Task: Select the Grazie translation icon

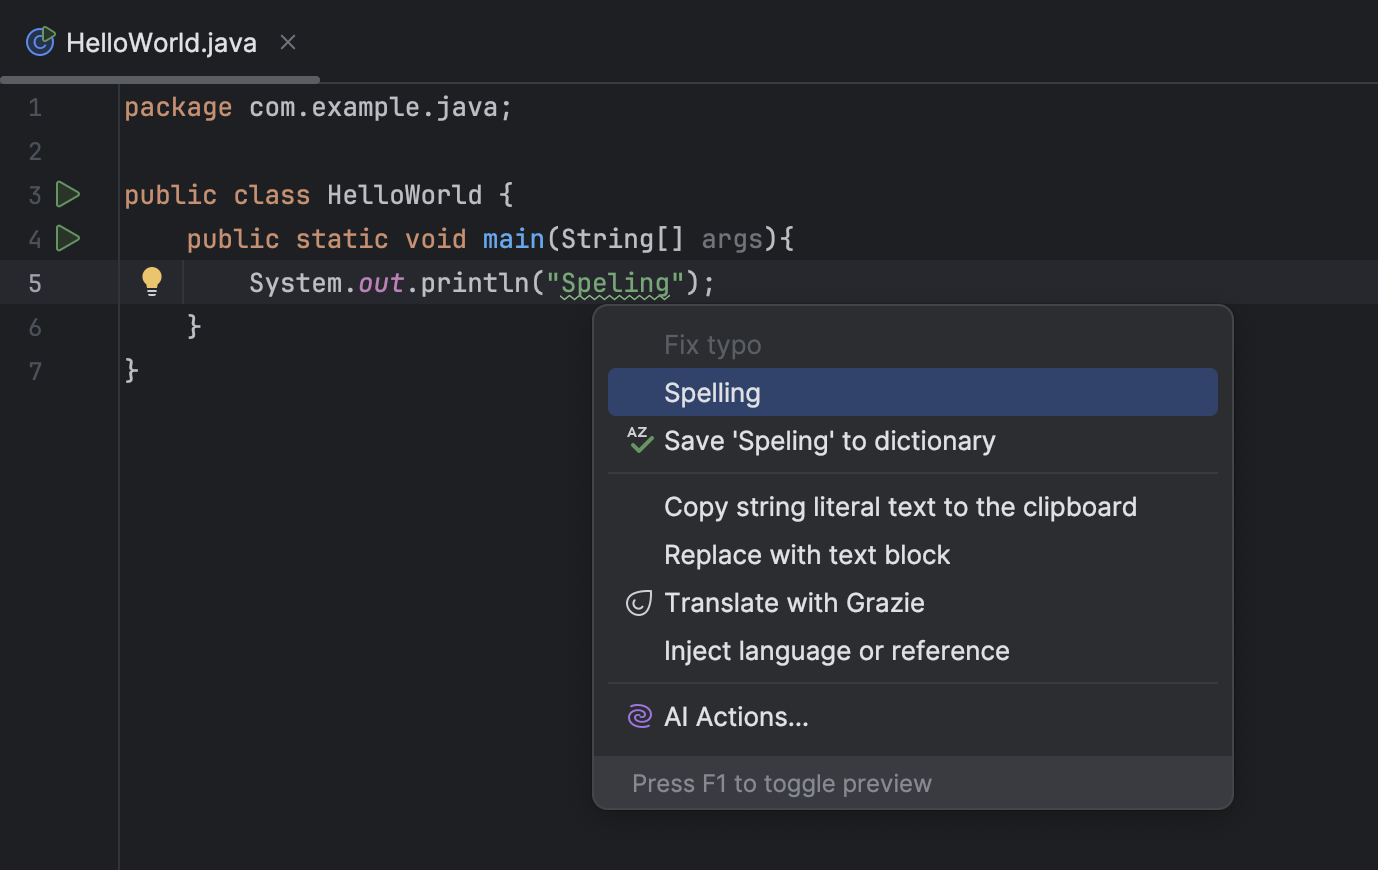Action: [639, 602]
